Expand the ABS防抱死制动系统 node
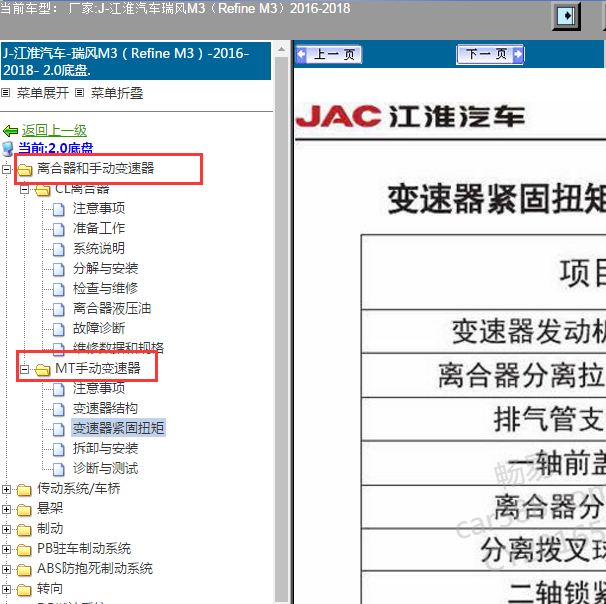The width and height of the screenshot is (606, 604). [6, 570]
